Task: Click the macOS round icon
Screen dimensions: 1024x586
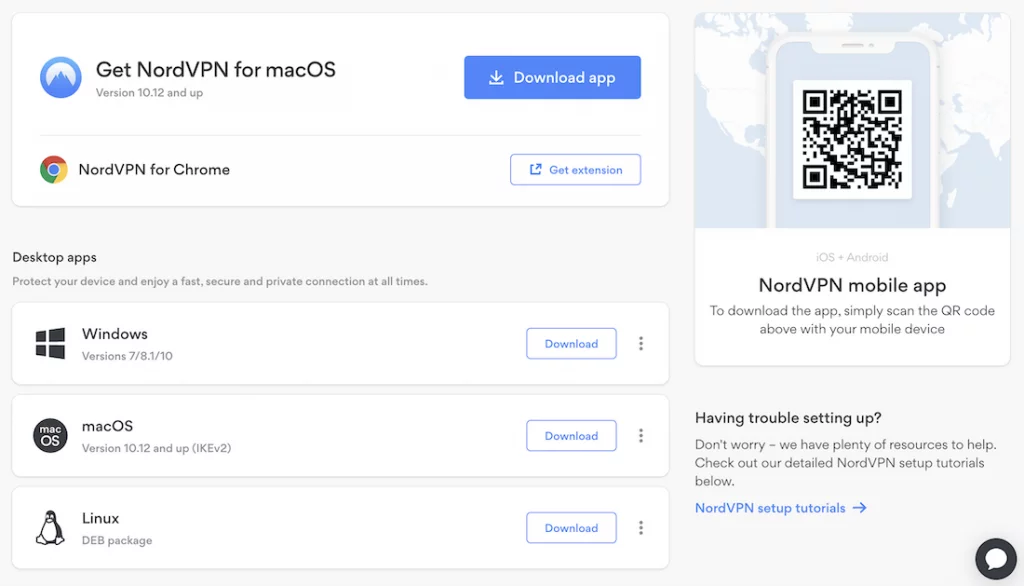Action: click(50, 436)
